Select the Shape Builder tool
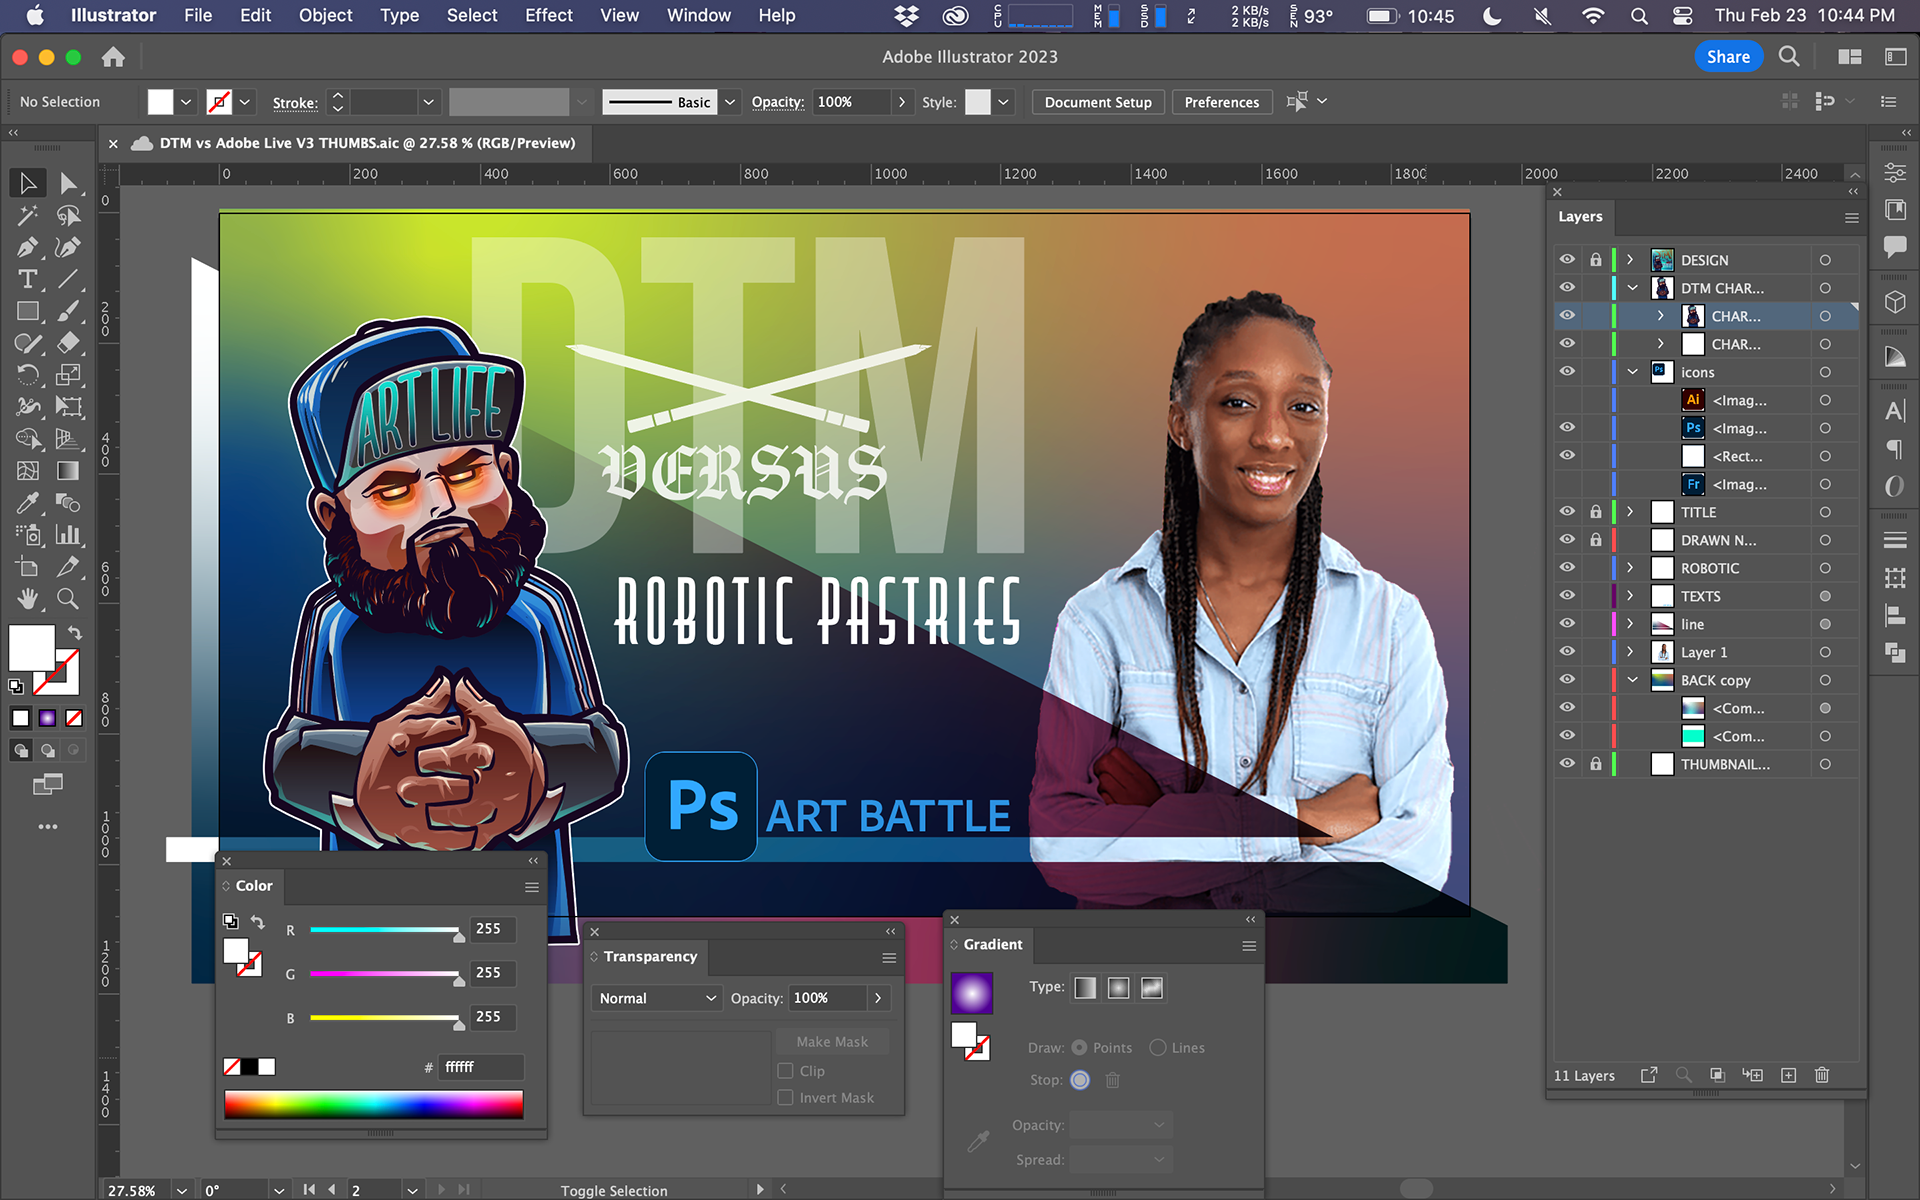 pos(28,439)
